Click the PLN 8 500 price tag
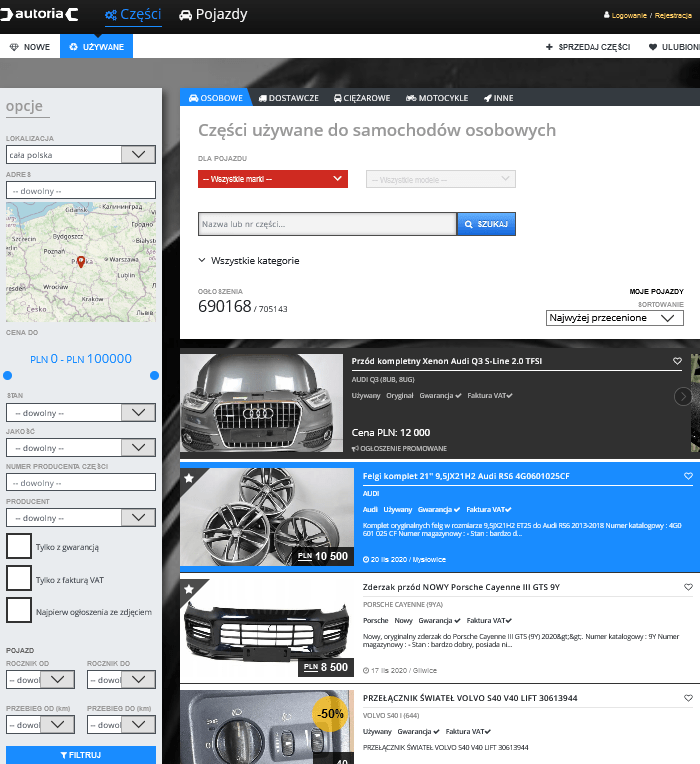700x764 pixels. click(325, 667)
